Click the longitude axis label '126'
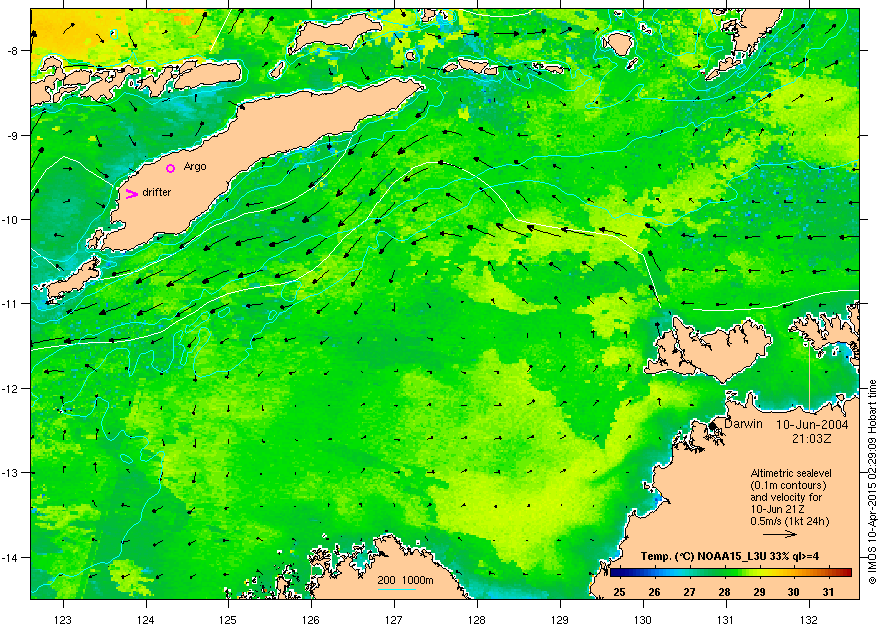The image size is (880, 630). tap(311, 620)
